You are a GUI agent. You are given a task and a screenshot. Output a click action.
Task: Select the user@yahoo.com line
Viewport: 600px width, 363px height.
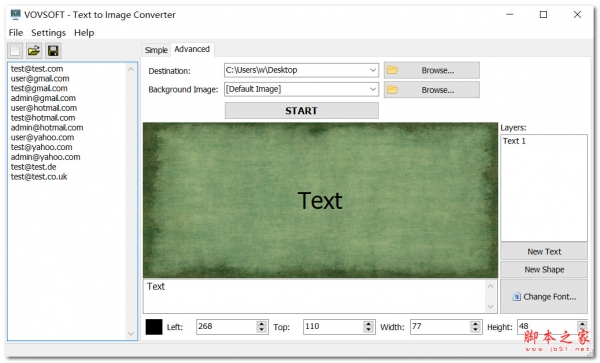click(x=42, y=137)
